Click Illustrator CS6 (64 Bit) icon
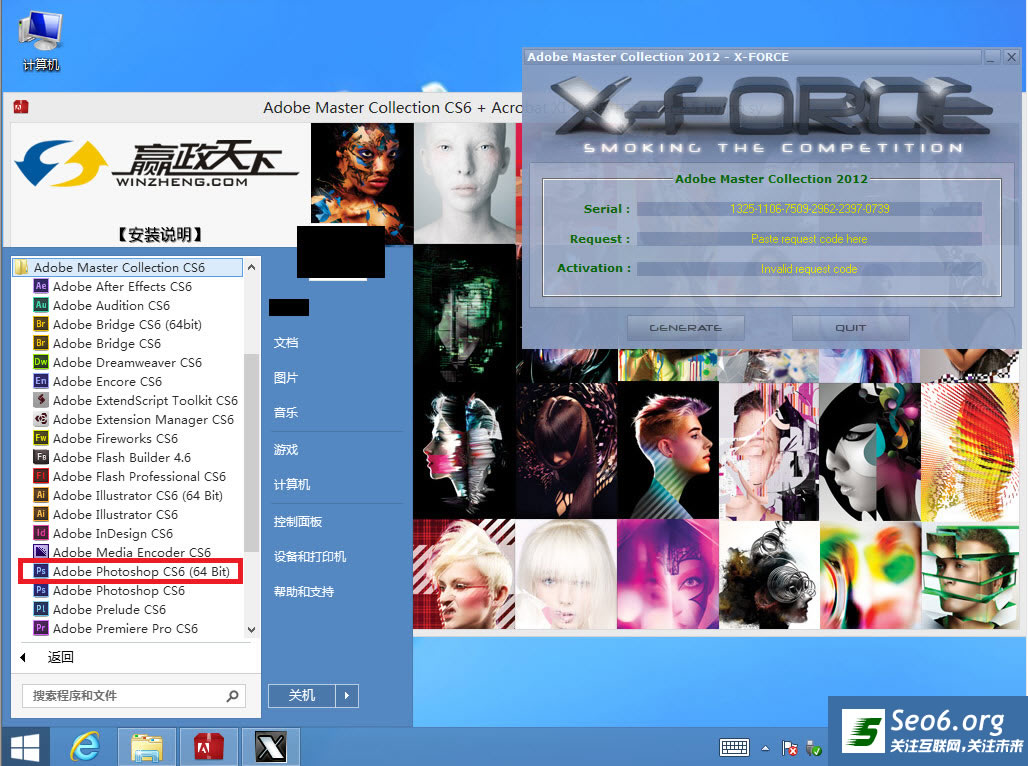1028x766 pixels. (41, 495)
